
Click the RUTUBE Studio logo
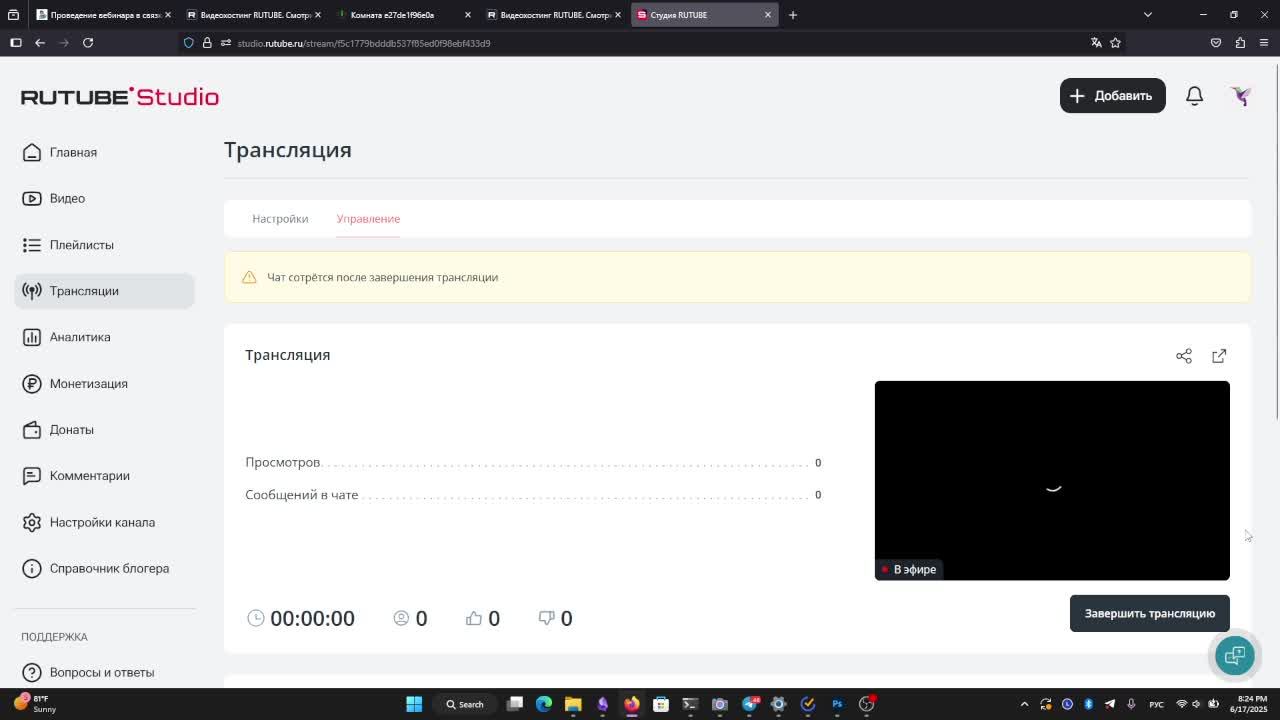click(120, 96)
